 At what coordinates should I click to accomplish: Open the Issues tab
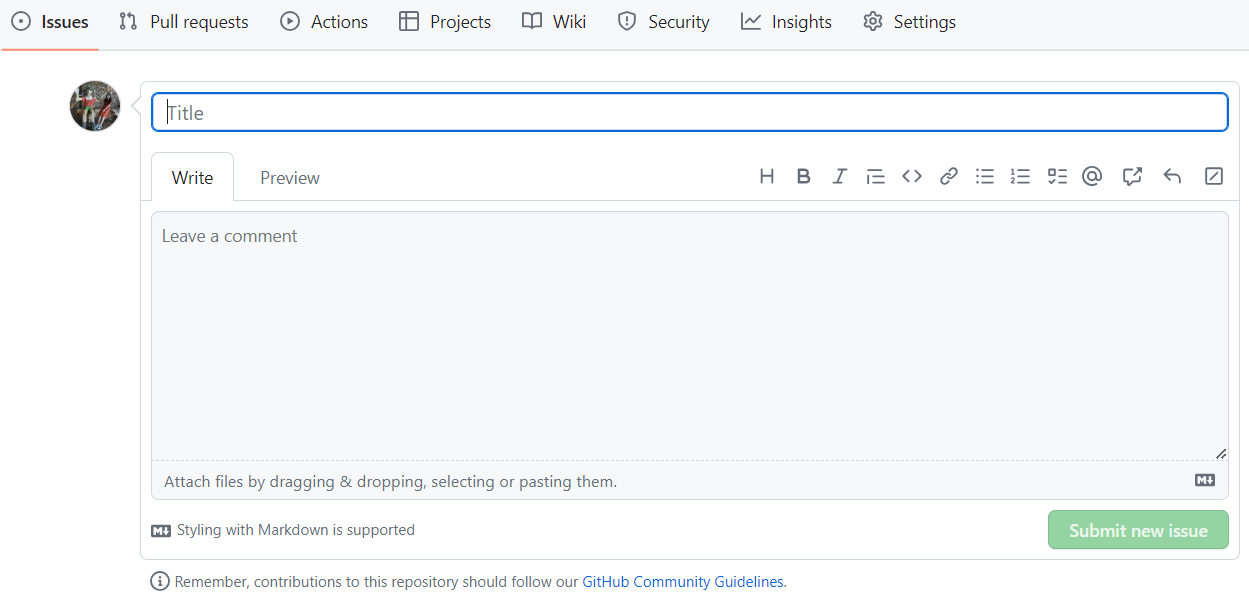(x=50, y=22)
